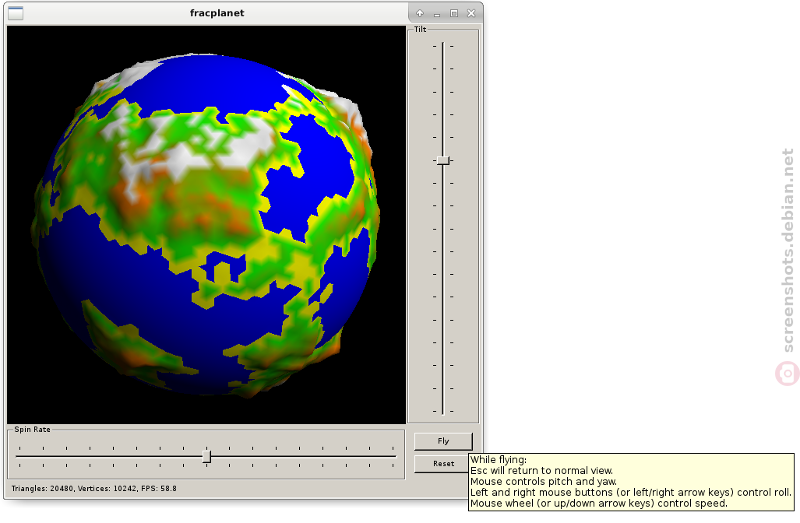Click the 'Tilt' group label
This screenshot has height=523, width=800.
[x=420, y=30]
